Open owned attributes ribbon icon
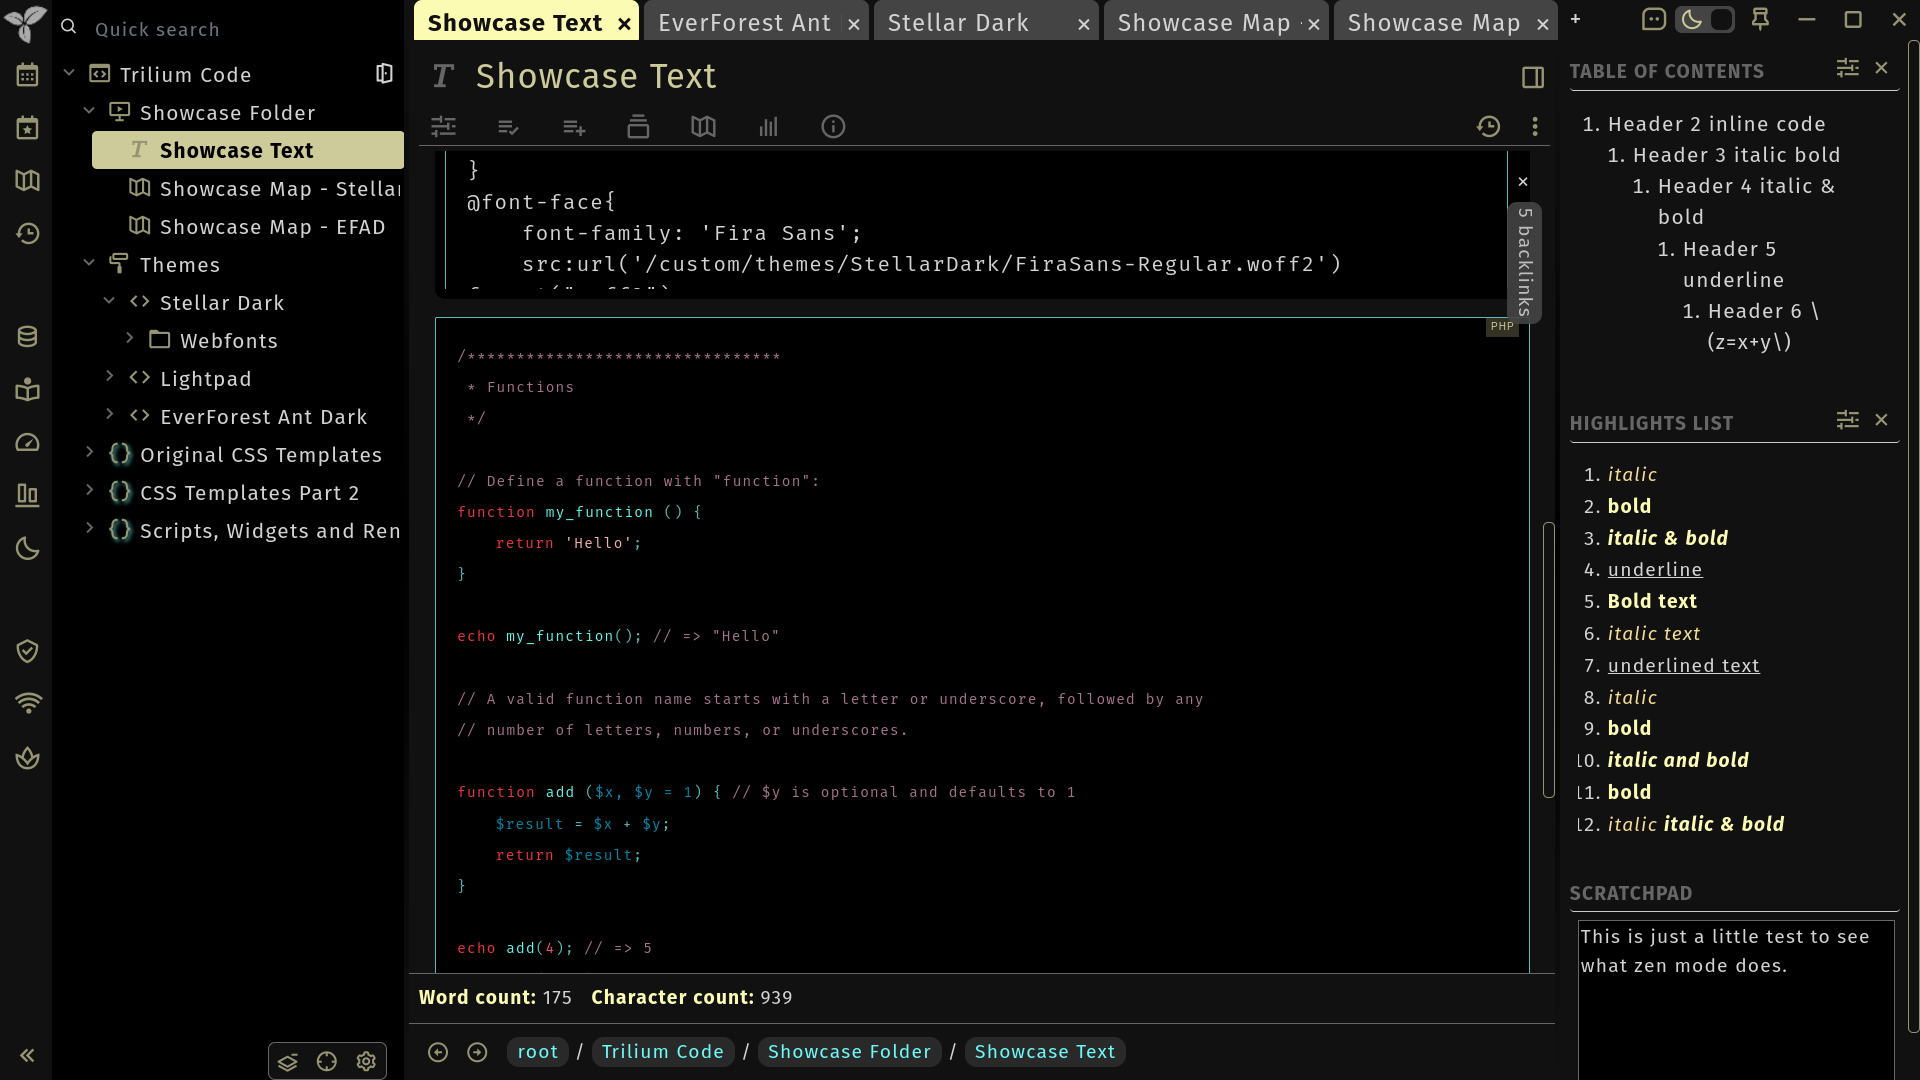1920x1080 pixels. (x=508, y=127)
